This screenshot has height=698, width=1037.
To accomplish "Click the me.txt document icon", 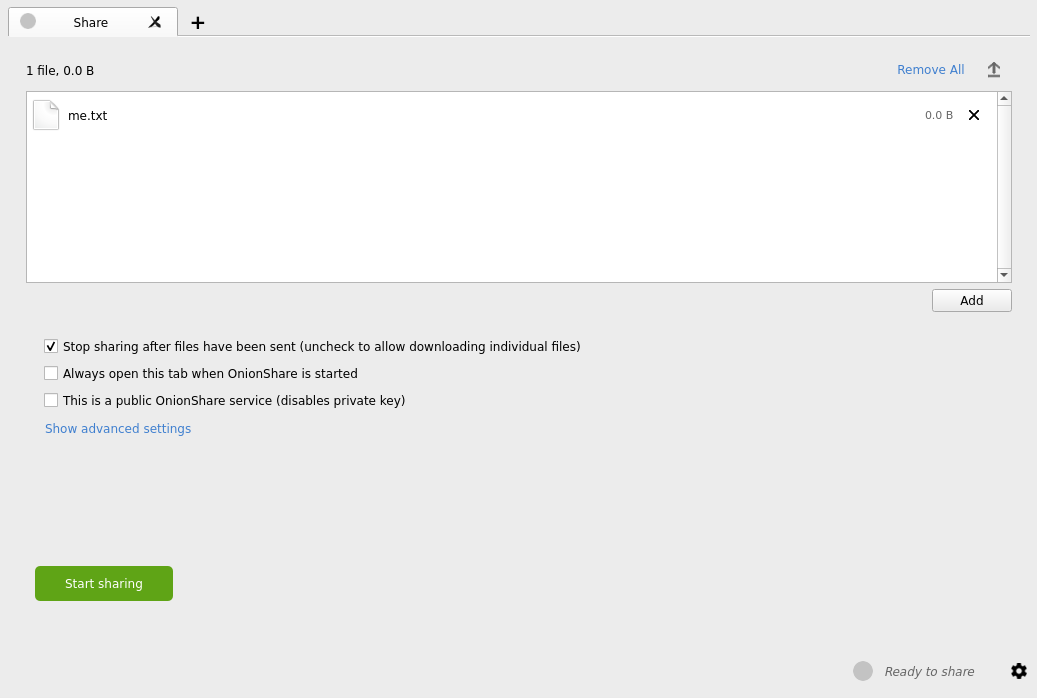I will coord(46,115).
